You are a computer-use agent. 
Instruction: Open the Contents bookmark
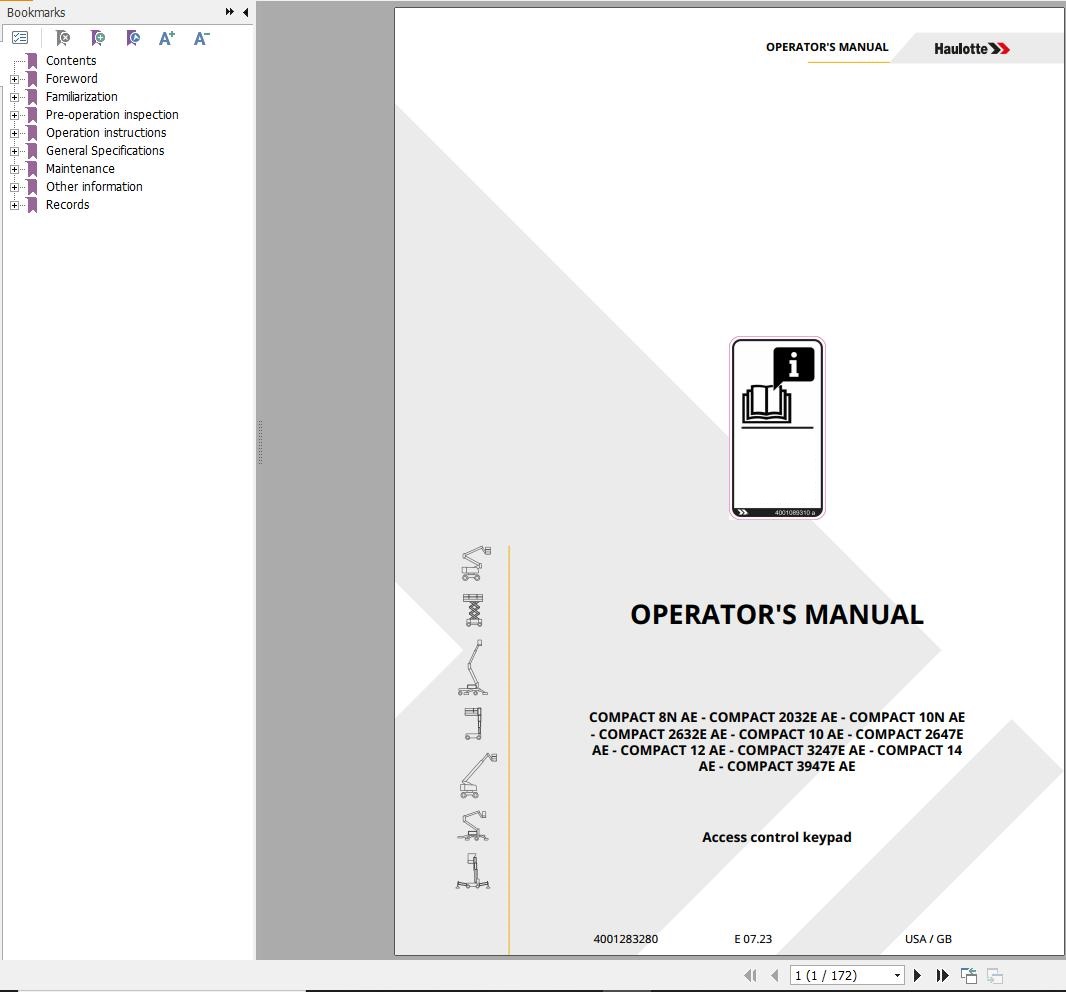click(x=71, y=61)
